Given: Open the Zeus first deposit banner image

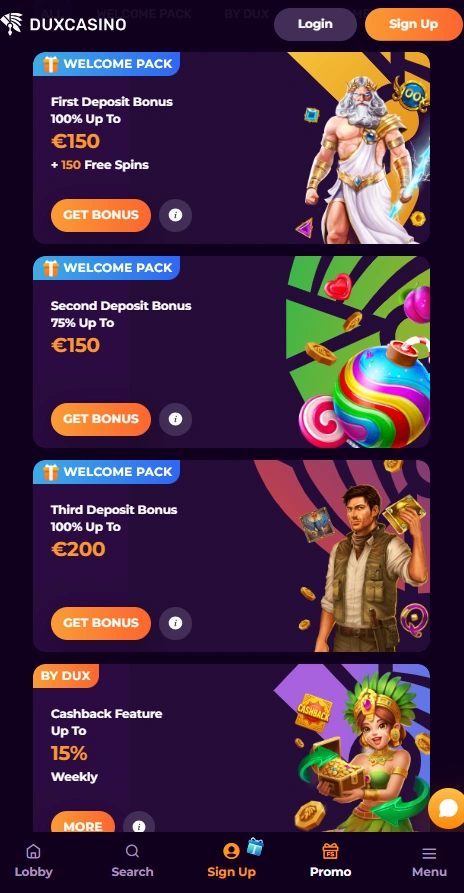Looking at the screenshot, I should click(x=359, y=148).
